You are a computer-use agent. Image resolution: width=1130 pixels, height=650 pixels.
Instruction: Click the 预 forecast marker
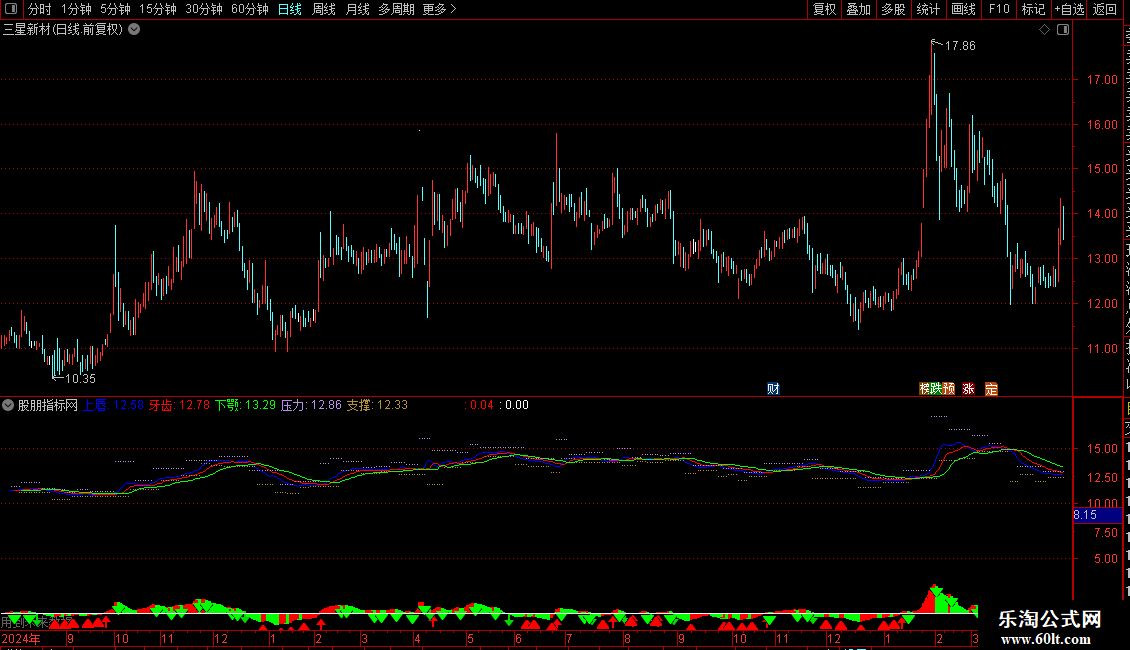tap(948, 389)
